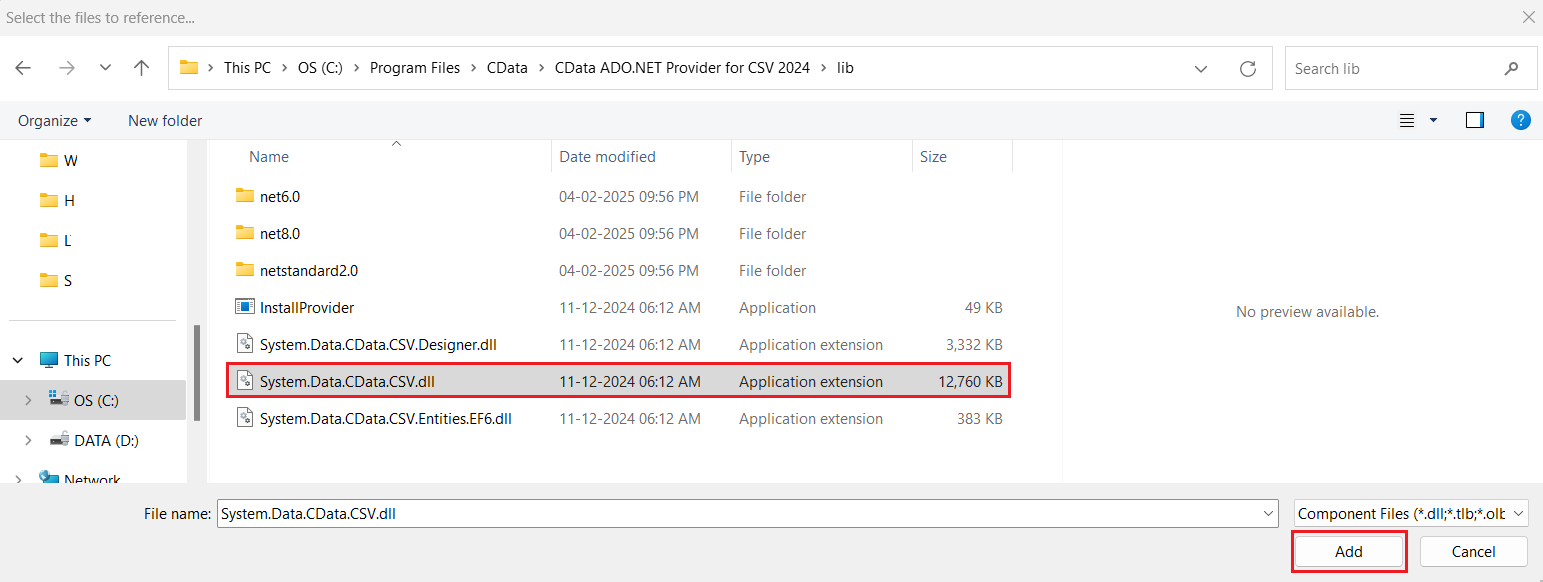Select the System.Data.CData.CSV.Designer.dll file

(377, 345)
